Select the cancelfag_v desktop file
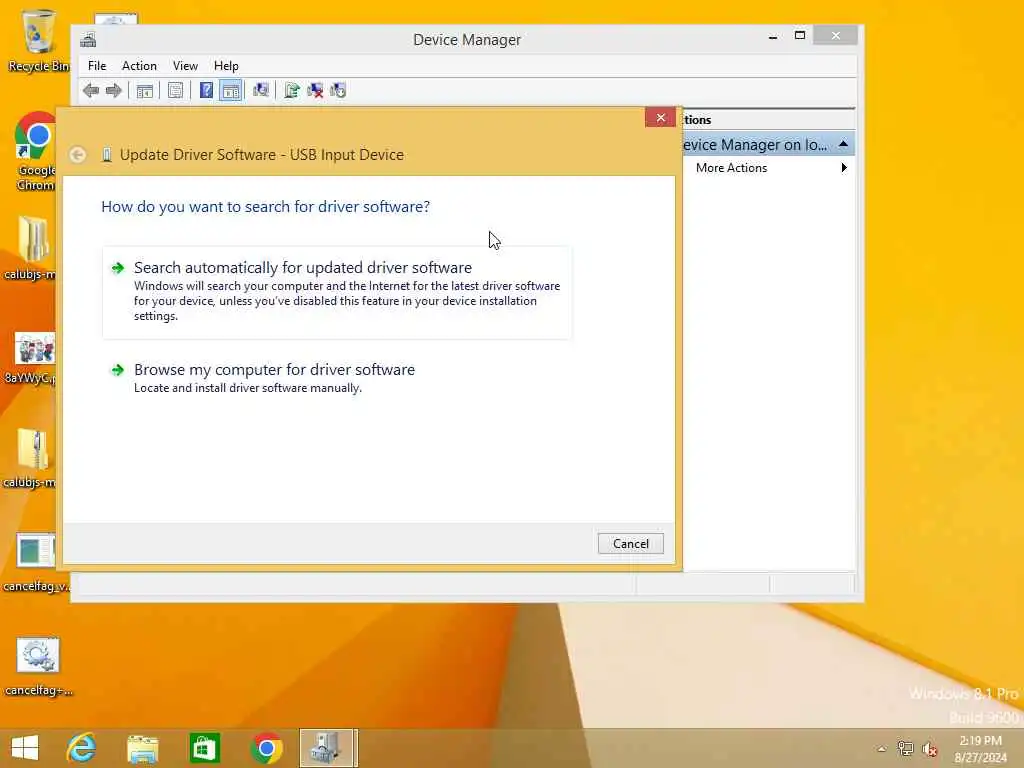 36,564
